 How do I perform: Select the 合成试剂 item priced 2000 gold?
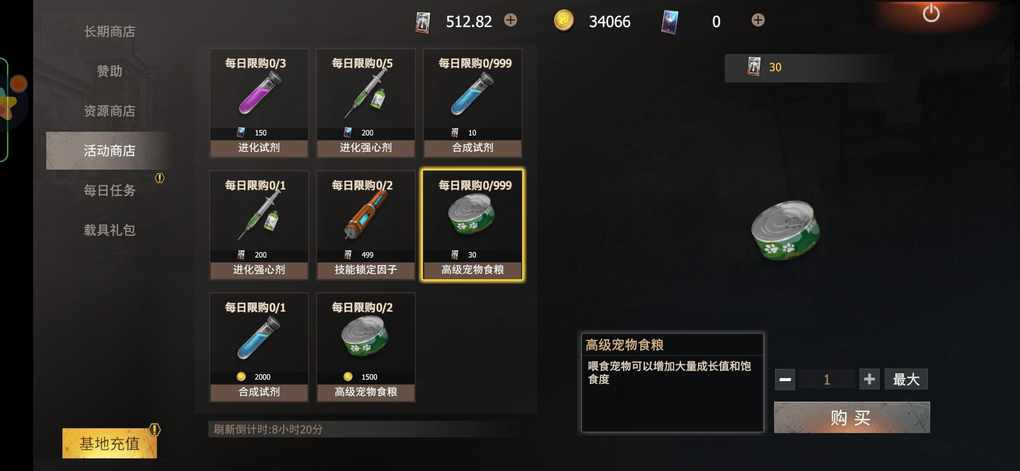click(x=259, y=347)
